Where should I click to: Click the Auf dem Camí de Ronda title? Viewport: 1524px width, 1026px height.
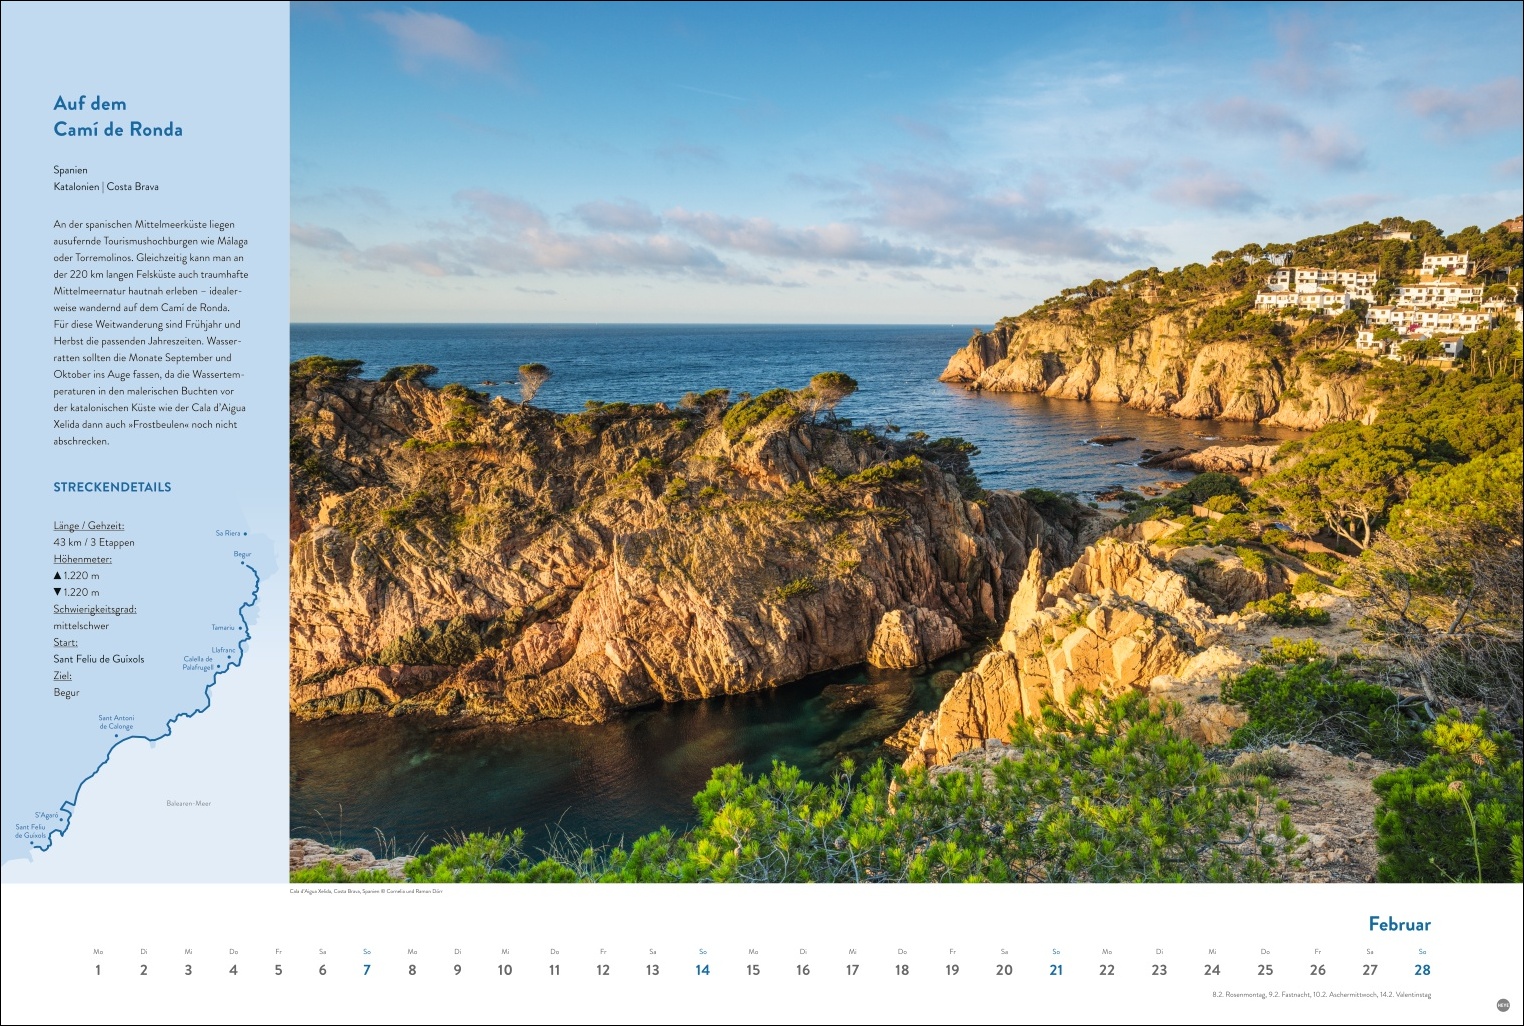118,116
